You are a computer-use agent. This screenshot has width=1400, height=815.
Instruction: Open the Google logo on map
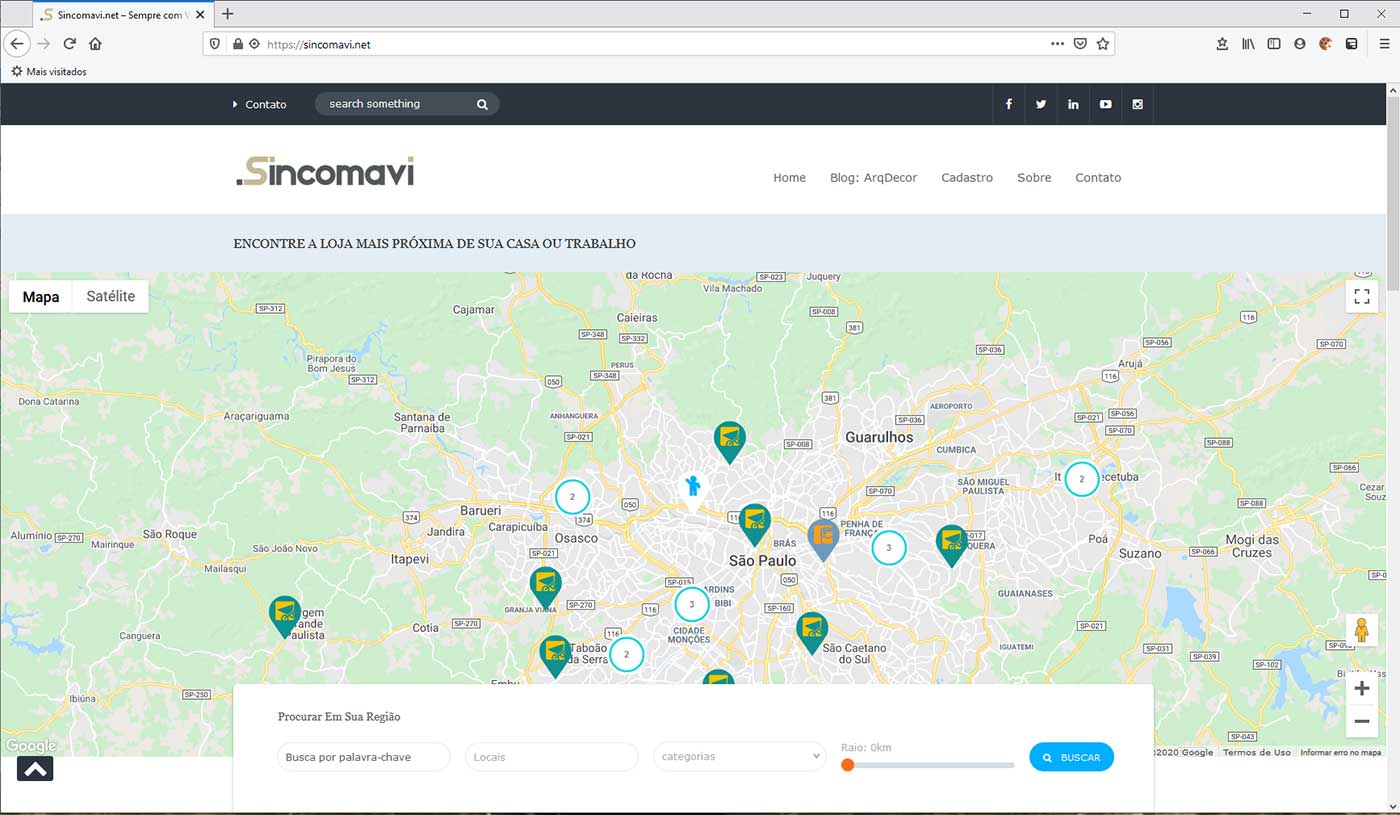tap(30, 746)
